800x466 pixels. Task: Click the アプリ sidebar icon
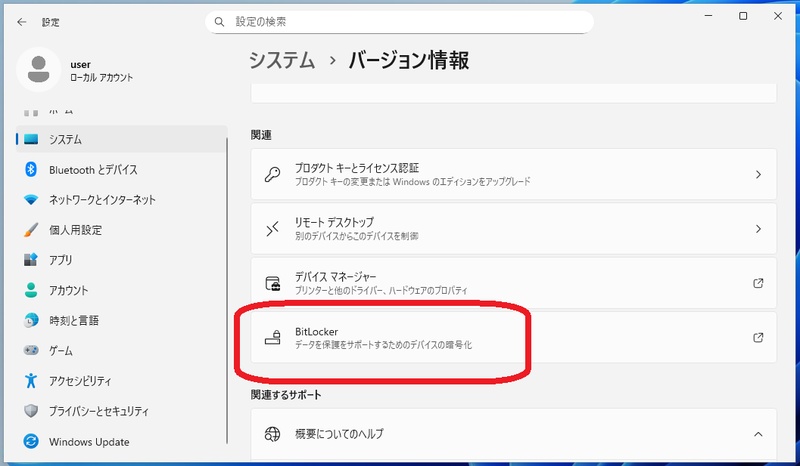click(31, 260)
